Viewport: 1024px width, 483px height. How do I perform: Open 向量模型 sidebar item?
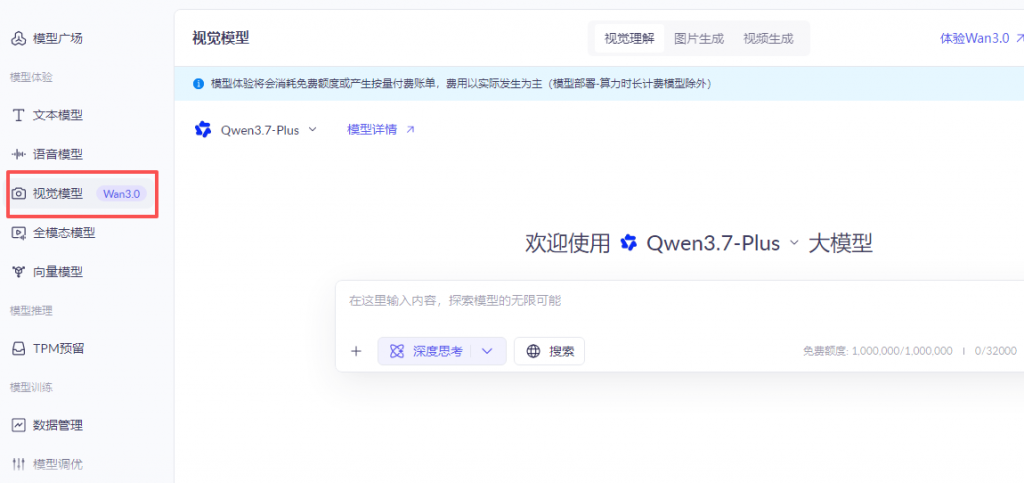point(57,272)
